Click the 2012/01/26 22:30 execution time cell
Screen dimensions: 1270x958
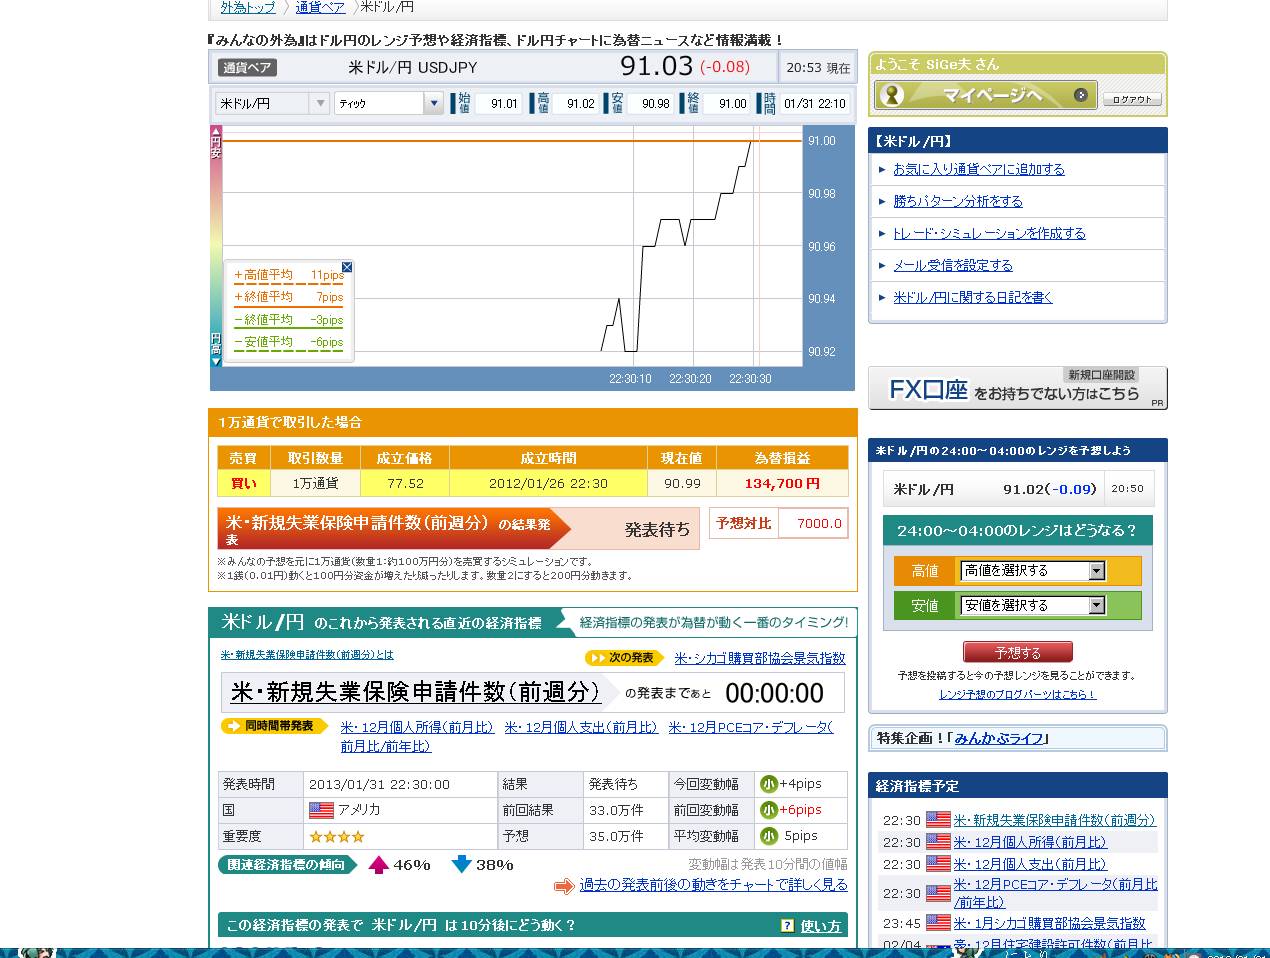548,483
